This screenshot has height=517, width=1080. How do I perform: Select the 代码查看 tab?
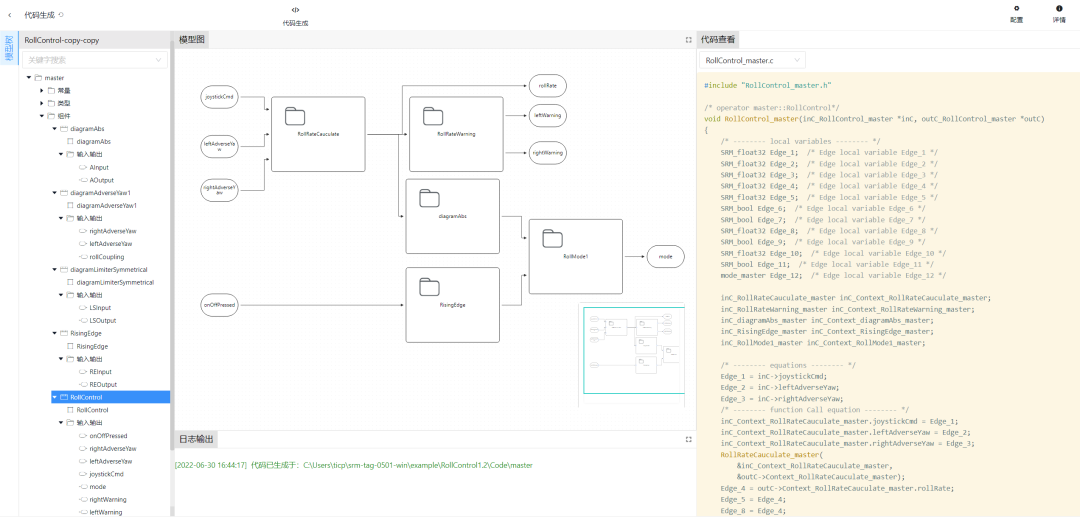tap(717, 40)
